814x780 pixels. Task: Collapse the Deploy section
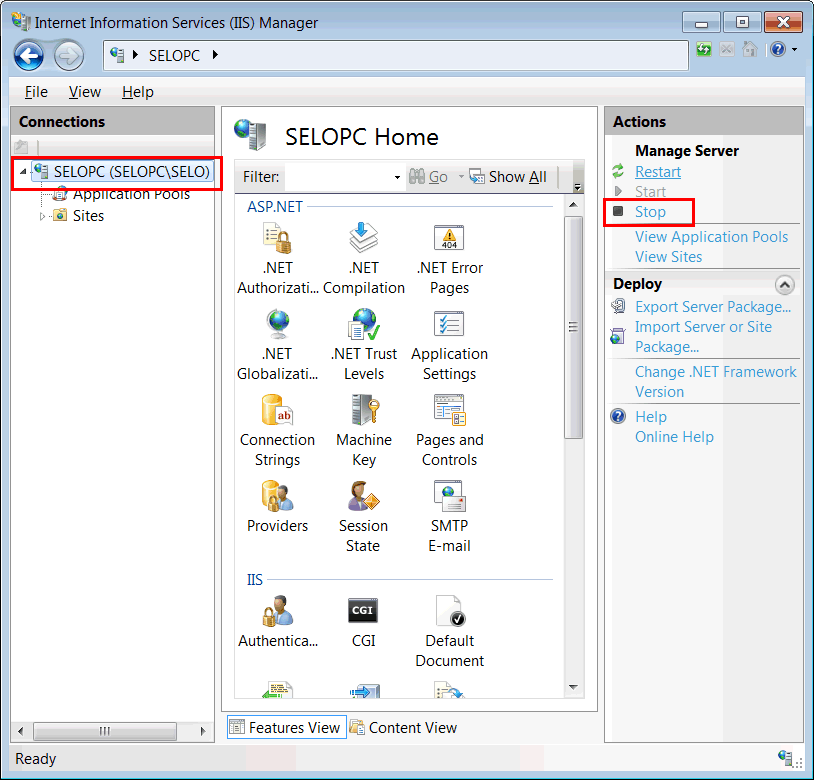point(784,284)
